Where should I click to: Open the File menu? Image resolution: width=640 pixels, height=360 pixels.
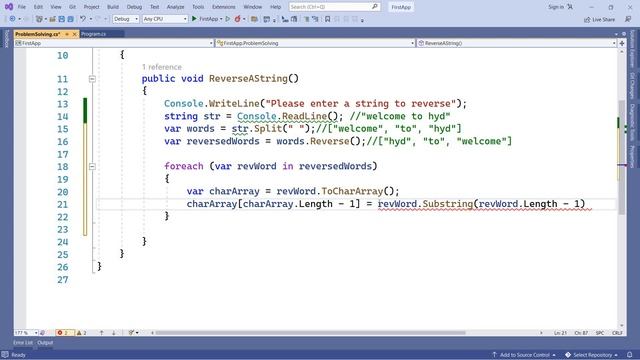tap(22, 7)
